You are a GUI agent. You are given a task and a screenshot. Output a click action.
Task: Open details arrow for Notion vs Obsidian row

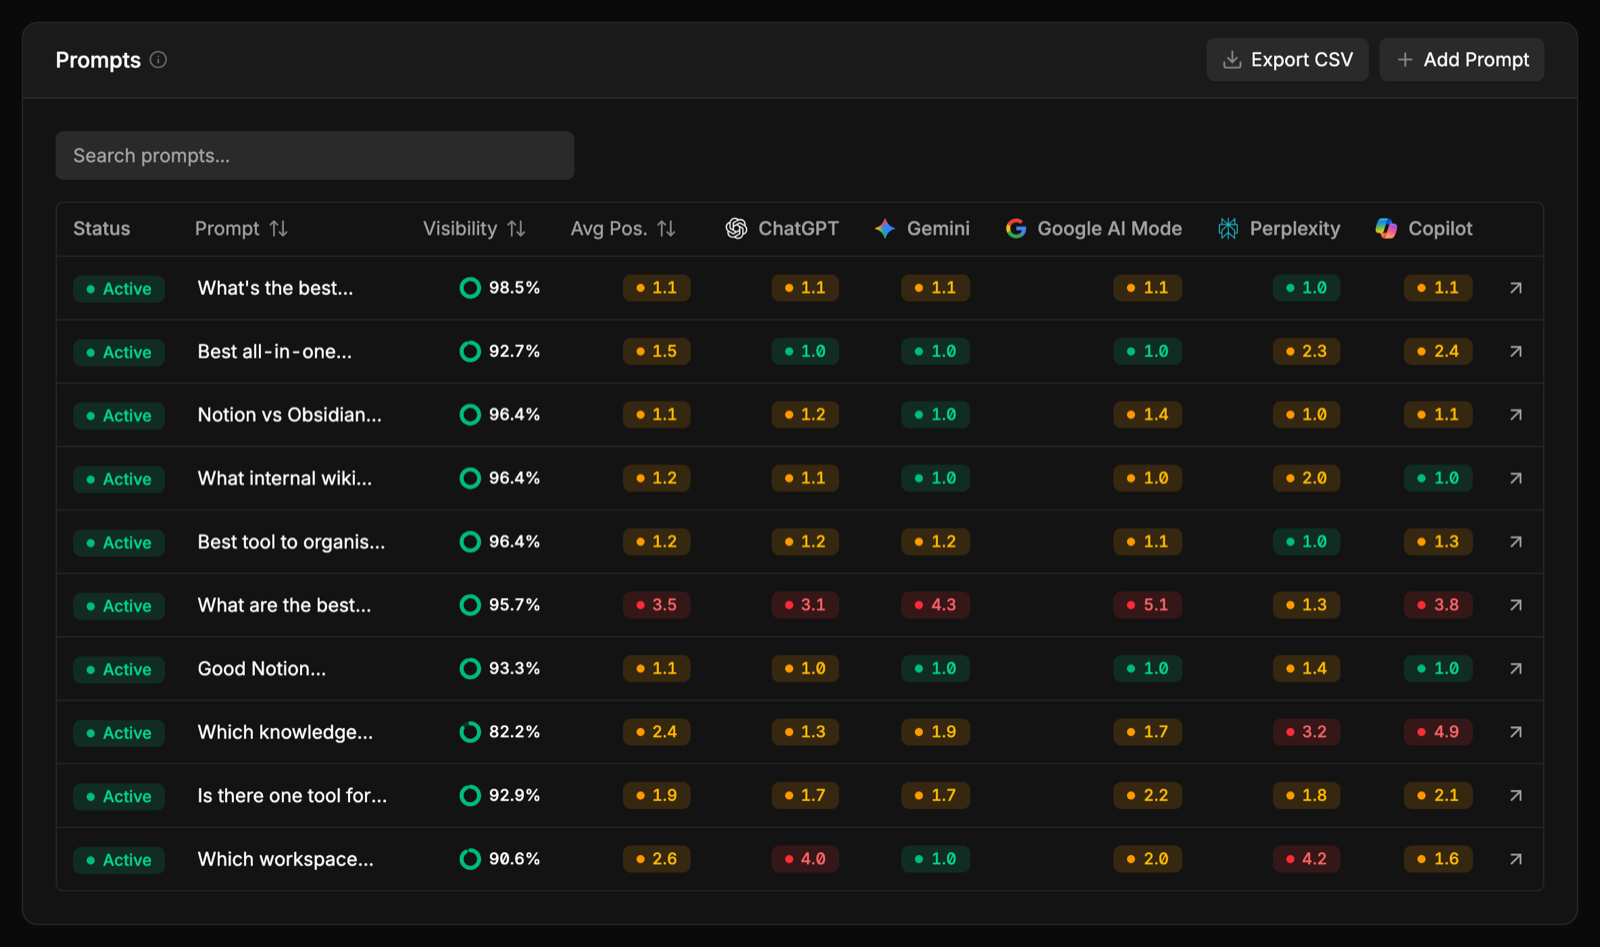(1516, 415)
